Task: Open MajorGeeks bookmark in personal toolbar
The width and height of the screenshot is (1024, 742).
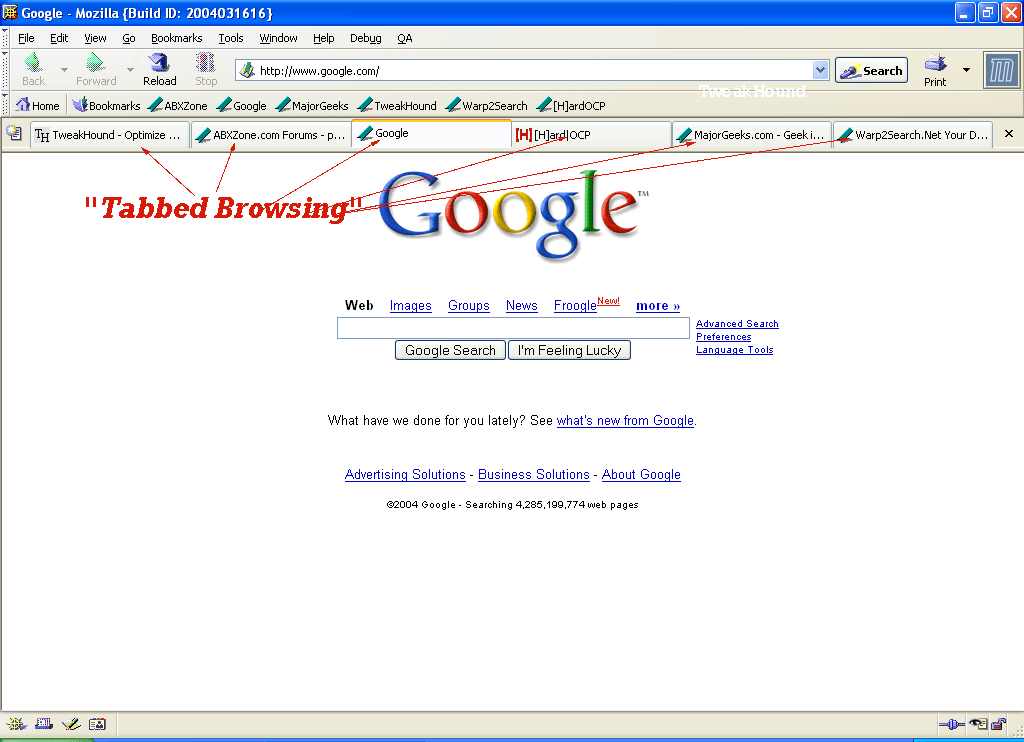Action: [312, 105]
